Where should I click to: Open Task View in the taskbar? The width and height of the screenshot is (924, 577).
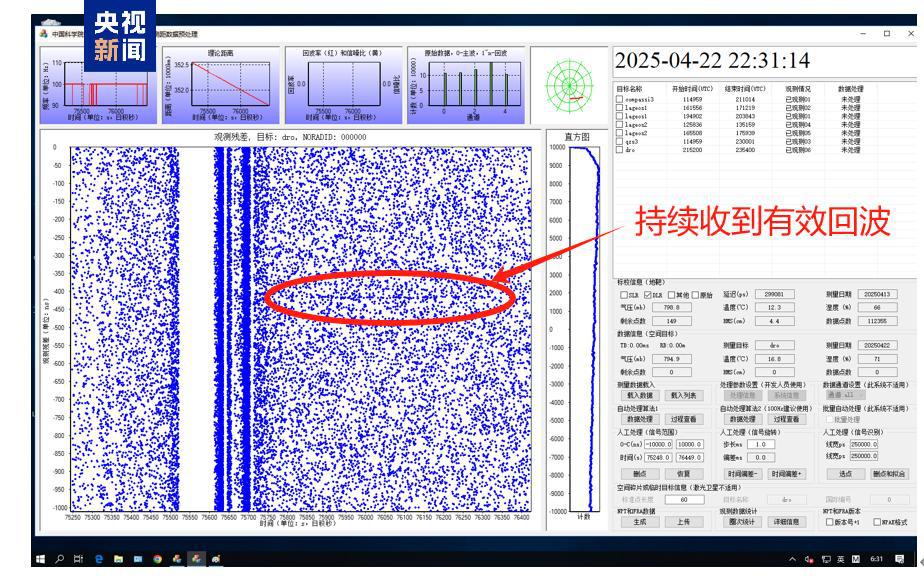click(78, 558)
